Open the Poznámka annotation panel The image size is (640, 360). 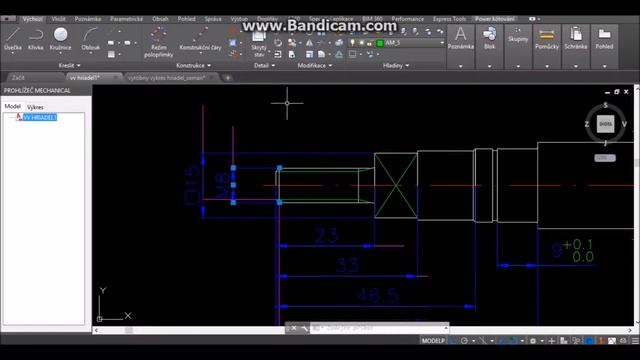pyautogui.click(x=460, y=38)
